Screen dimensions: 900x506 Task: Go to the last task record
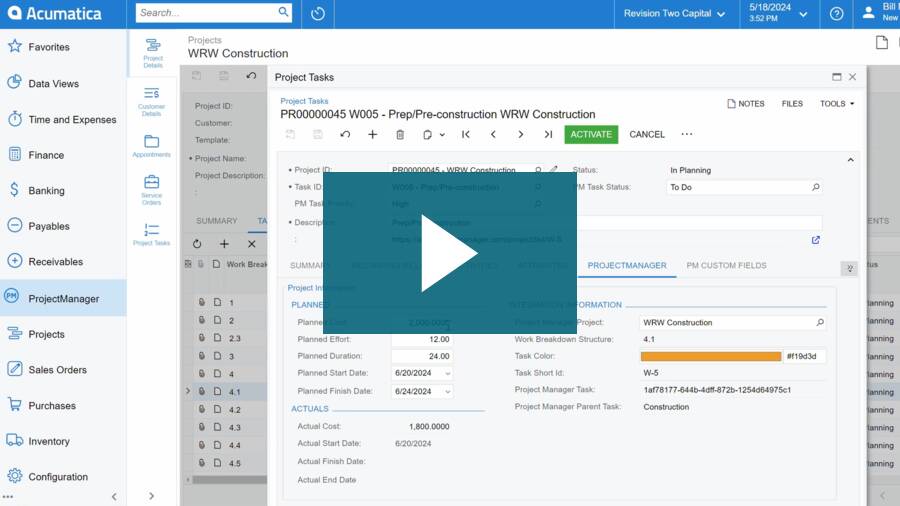coord(548,134)
